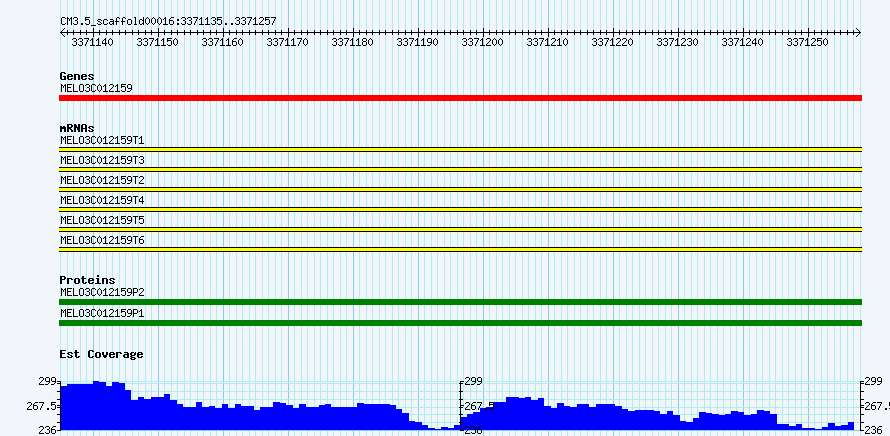Click ruler position 3371210
The image size is (890, 436).
tap(548, 42)
